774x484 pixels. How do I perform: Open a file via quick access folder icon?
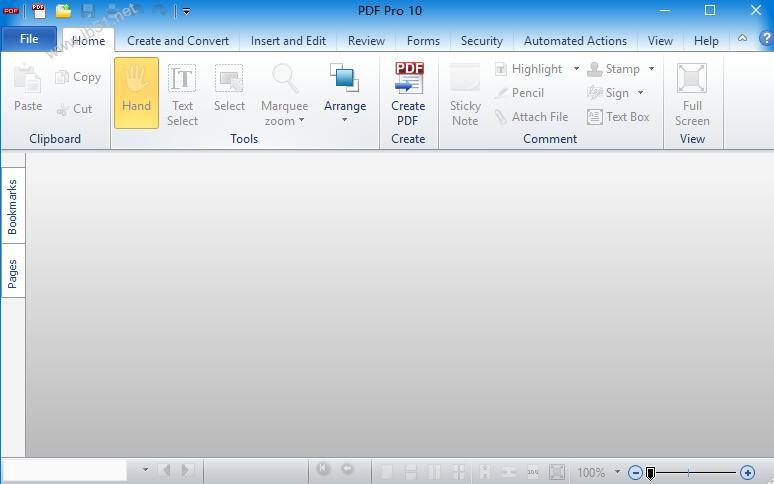coord(63,10)
